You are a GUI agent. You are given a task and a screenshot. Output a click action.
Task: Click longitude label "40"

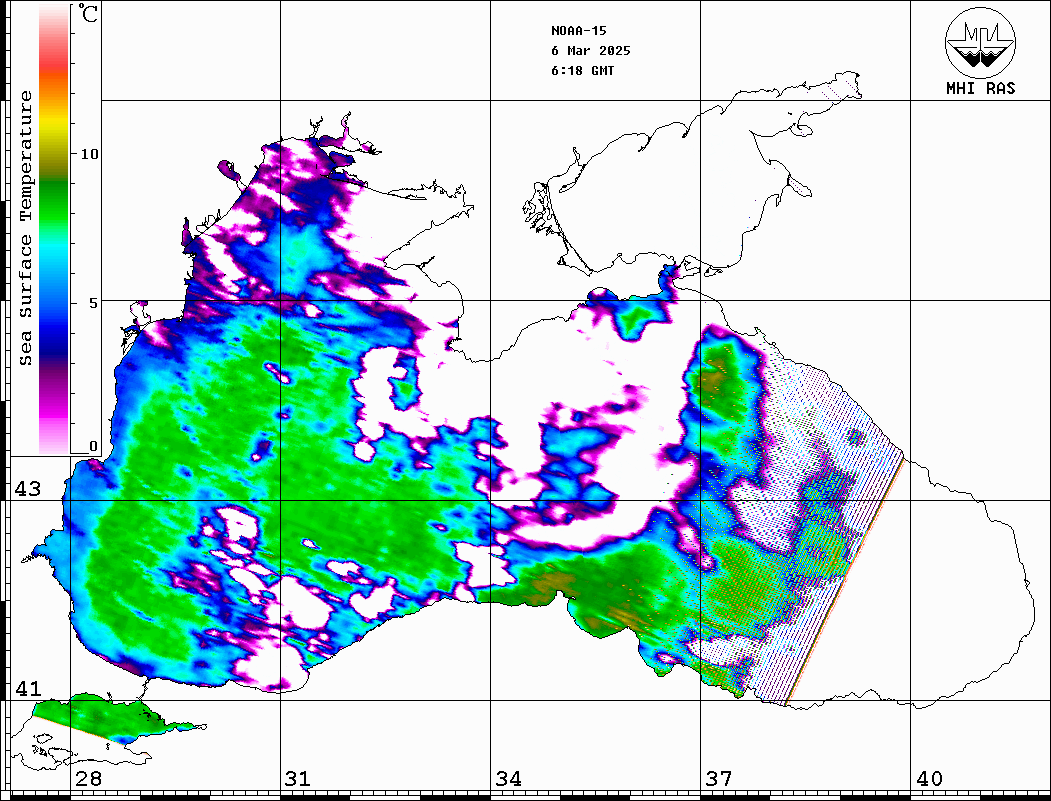(x=929, y=779)
